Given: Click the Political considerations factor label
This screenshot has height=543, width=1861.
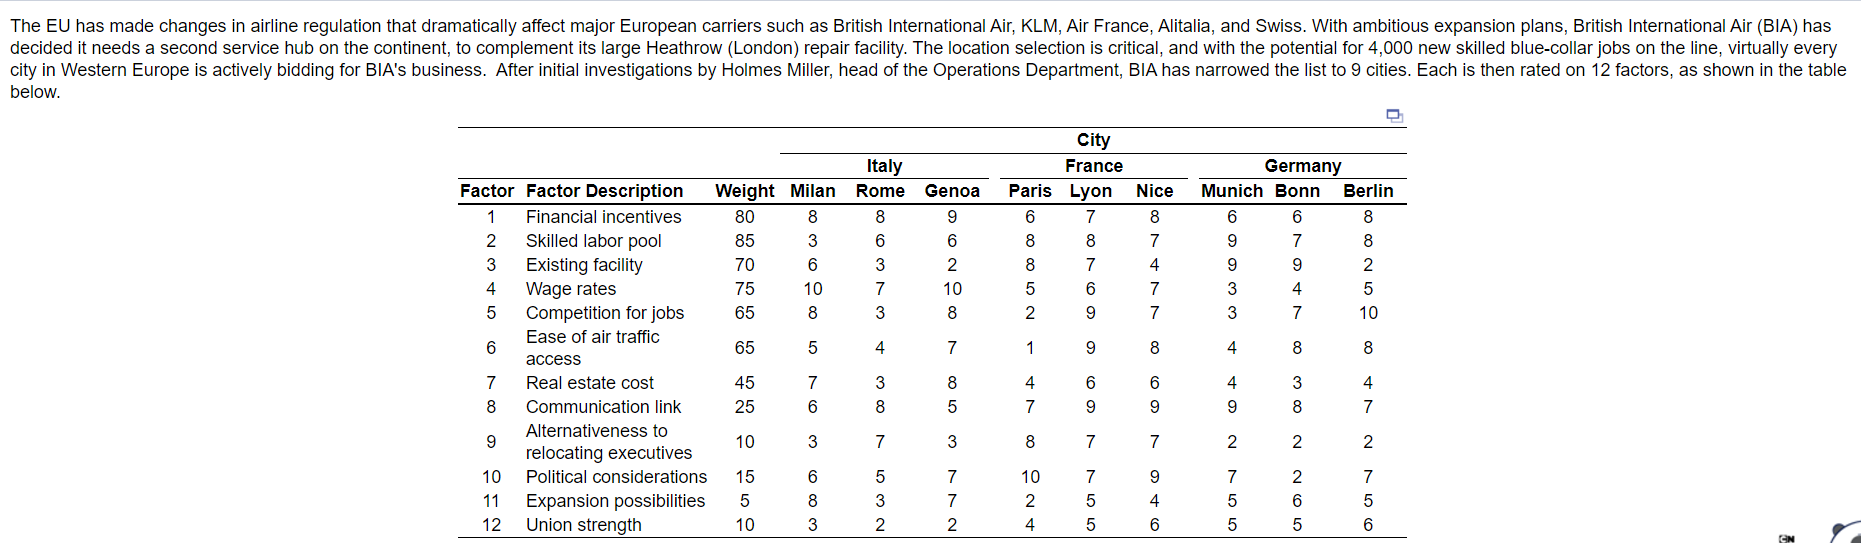Looking at the screenshot, I should click(x=616, y=477).
